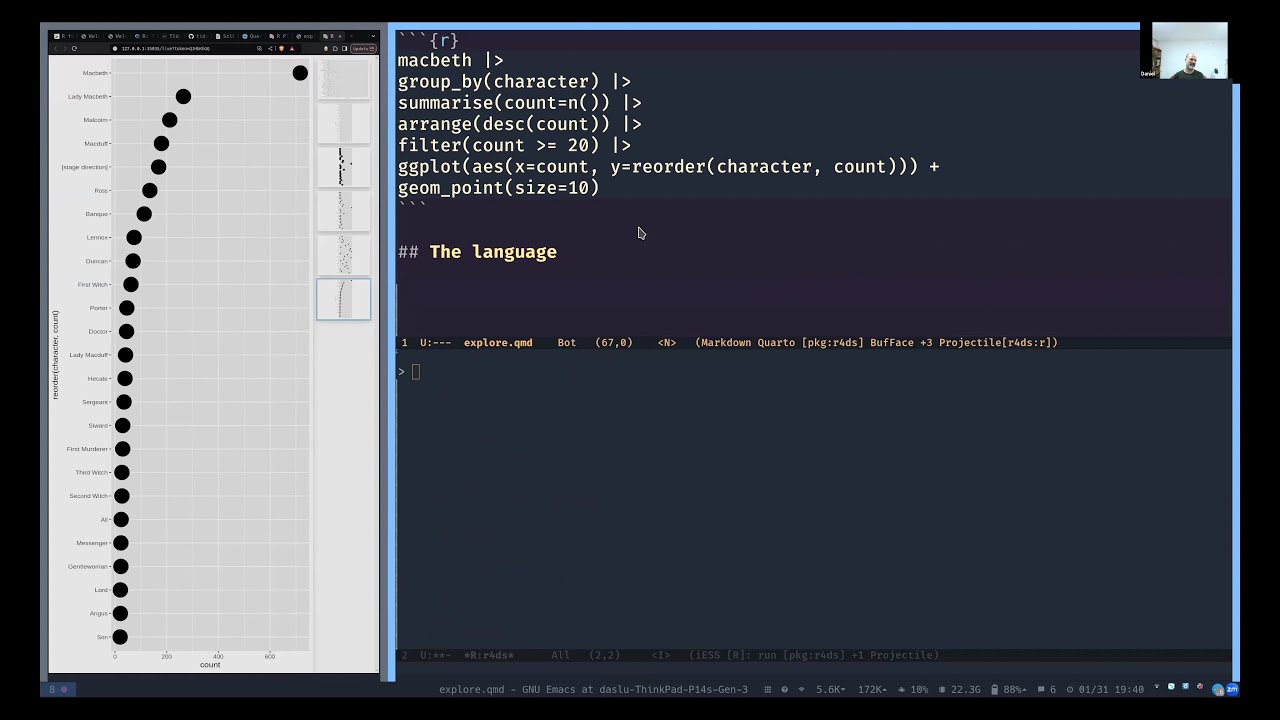Open the notifications icon showing 6
This screenshot has height=720, width=1280.
point(1047,689)
